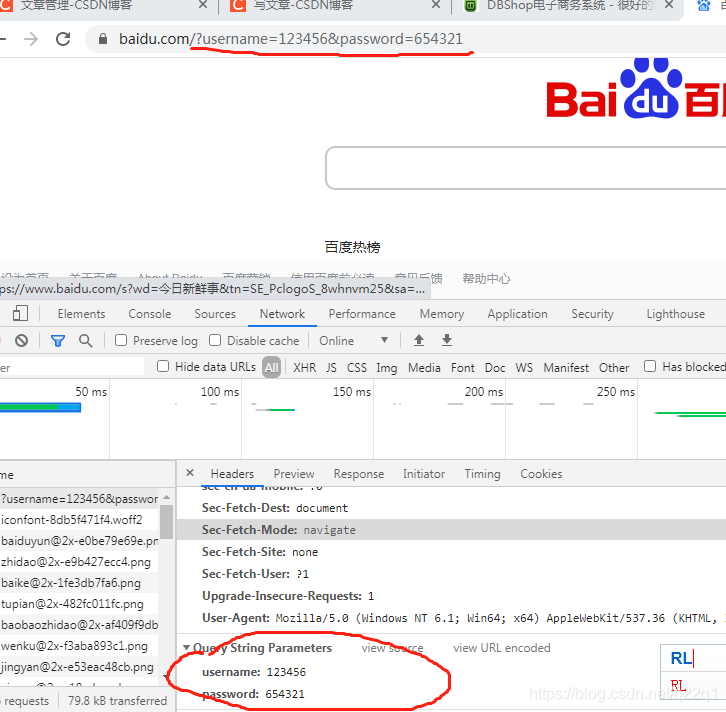
Task: Click the browser address bar URL
Action: pos(291,39)
